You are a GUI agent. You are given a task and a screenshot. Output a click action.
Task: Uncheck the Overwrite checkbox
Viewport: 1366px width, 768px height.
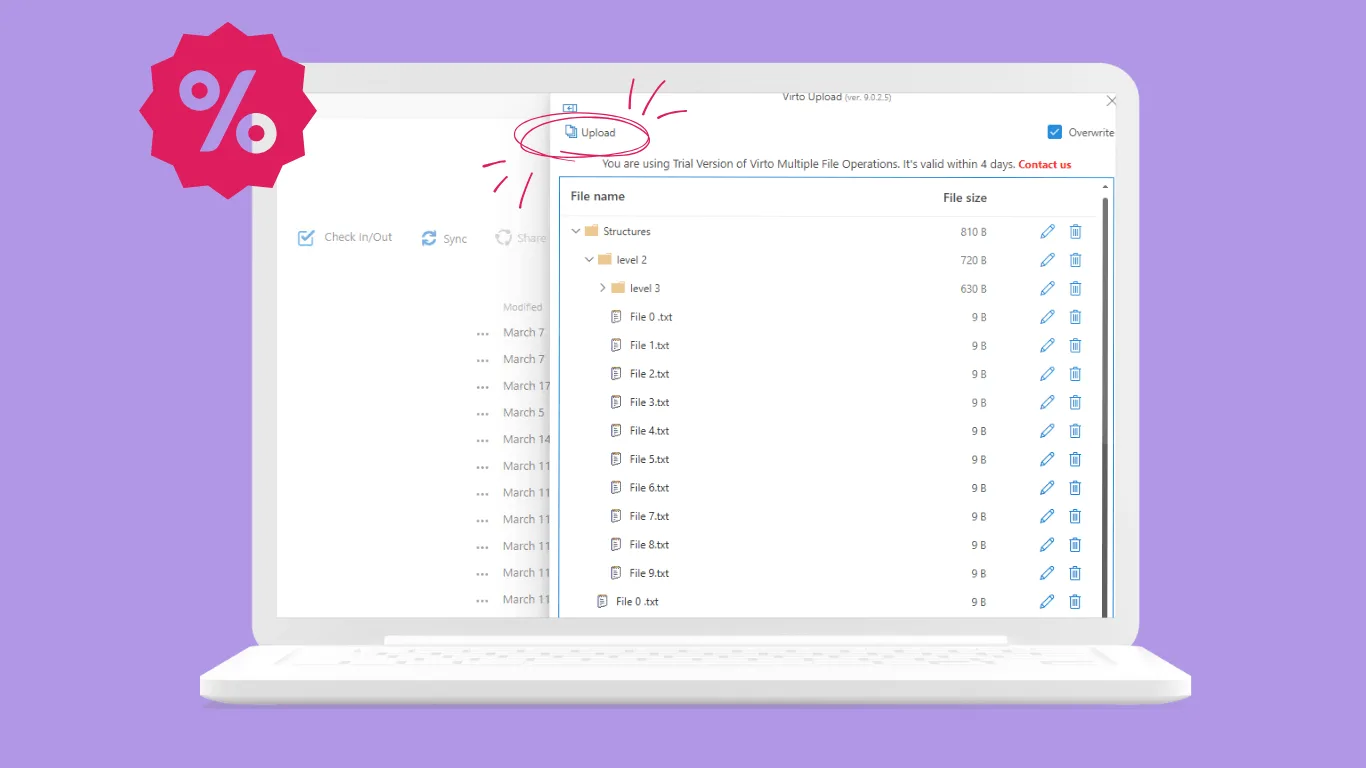click(x=1054, y=131)
